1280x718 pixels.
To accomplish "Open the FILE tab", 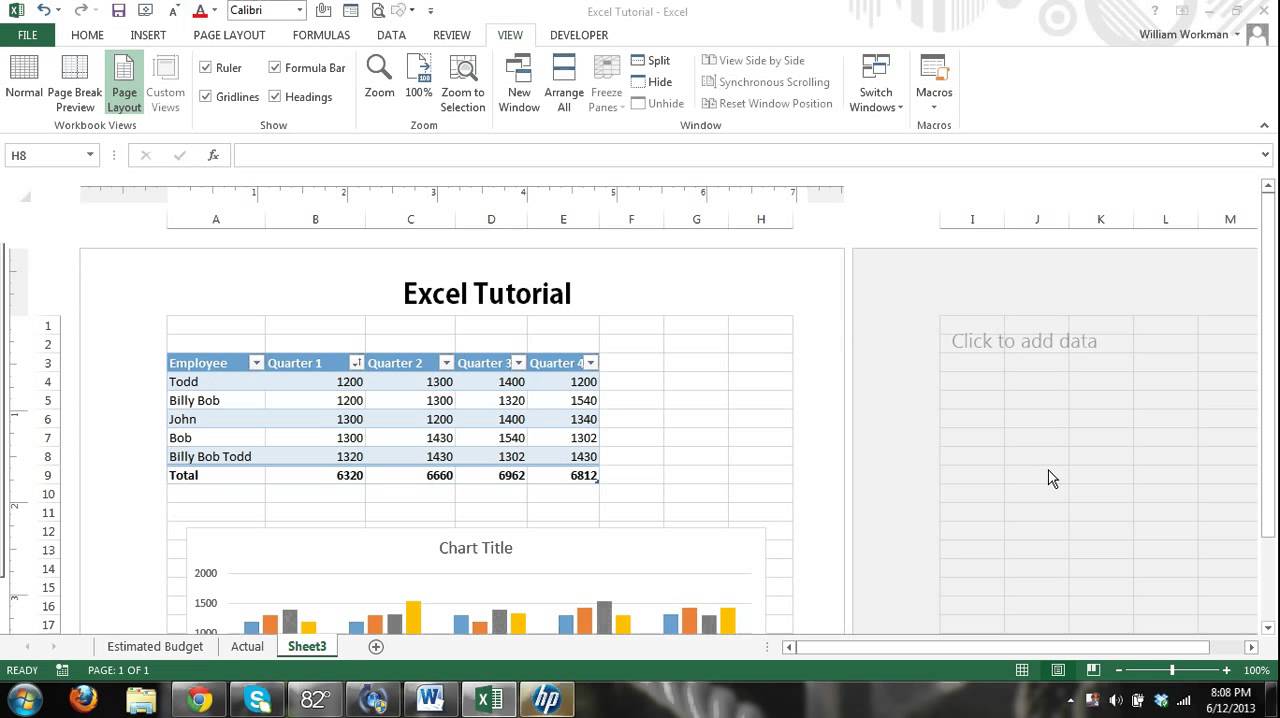I will (27, 35).
